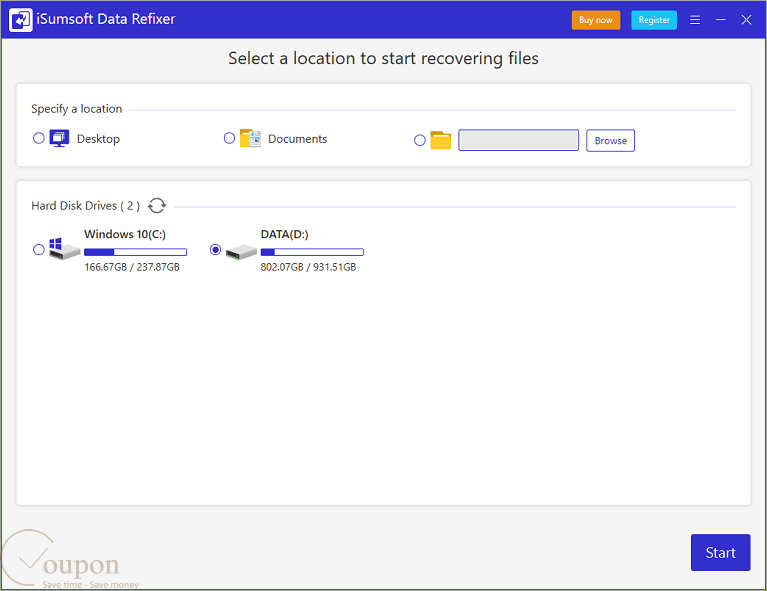Select the Documents radio button
Screen dimensions: 767x591
tap(229, 138)
